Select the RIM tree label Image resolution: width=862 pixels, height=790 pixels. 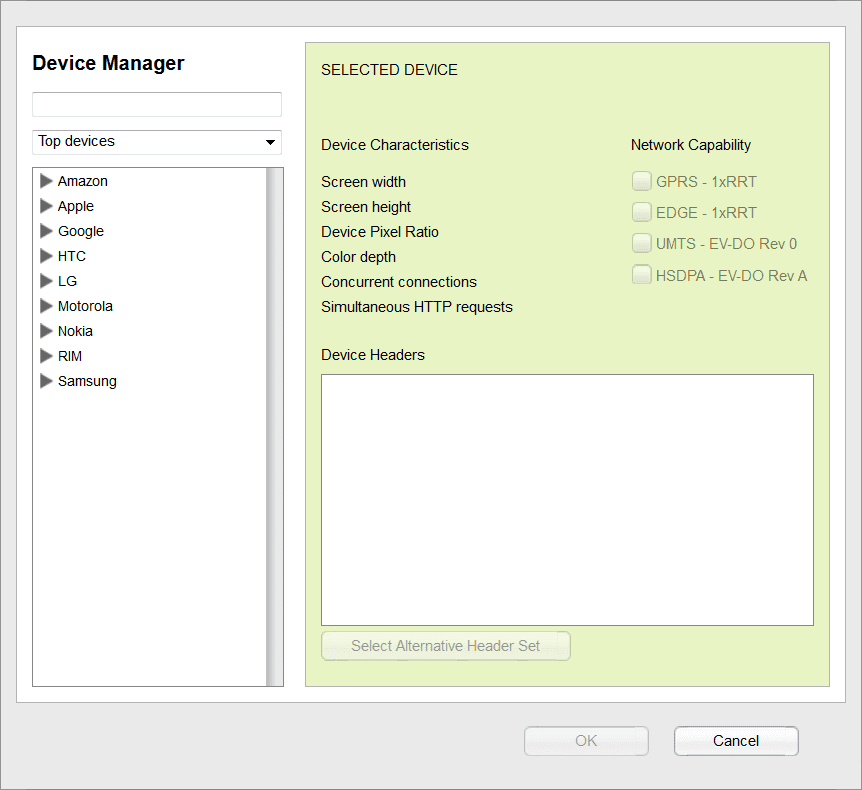point(70,356)
